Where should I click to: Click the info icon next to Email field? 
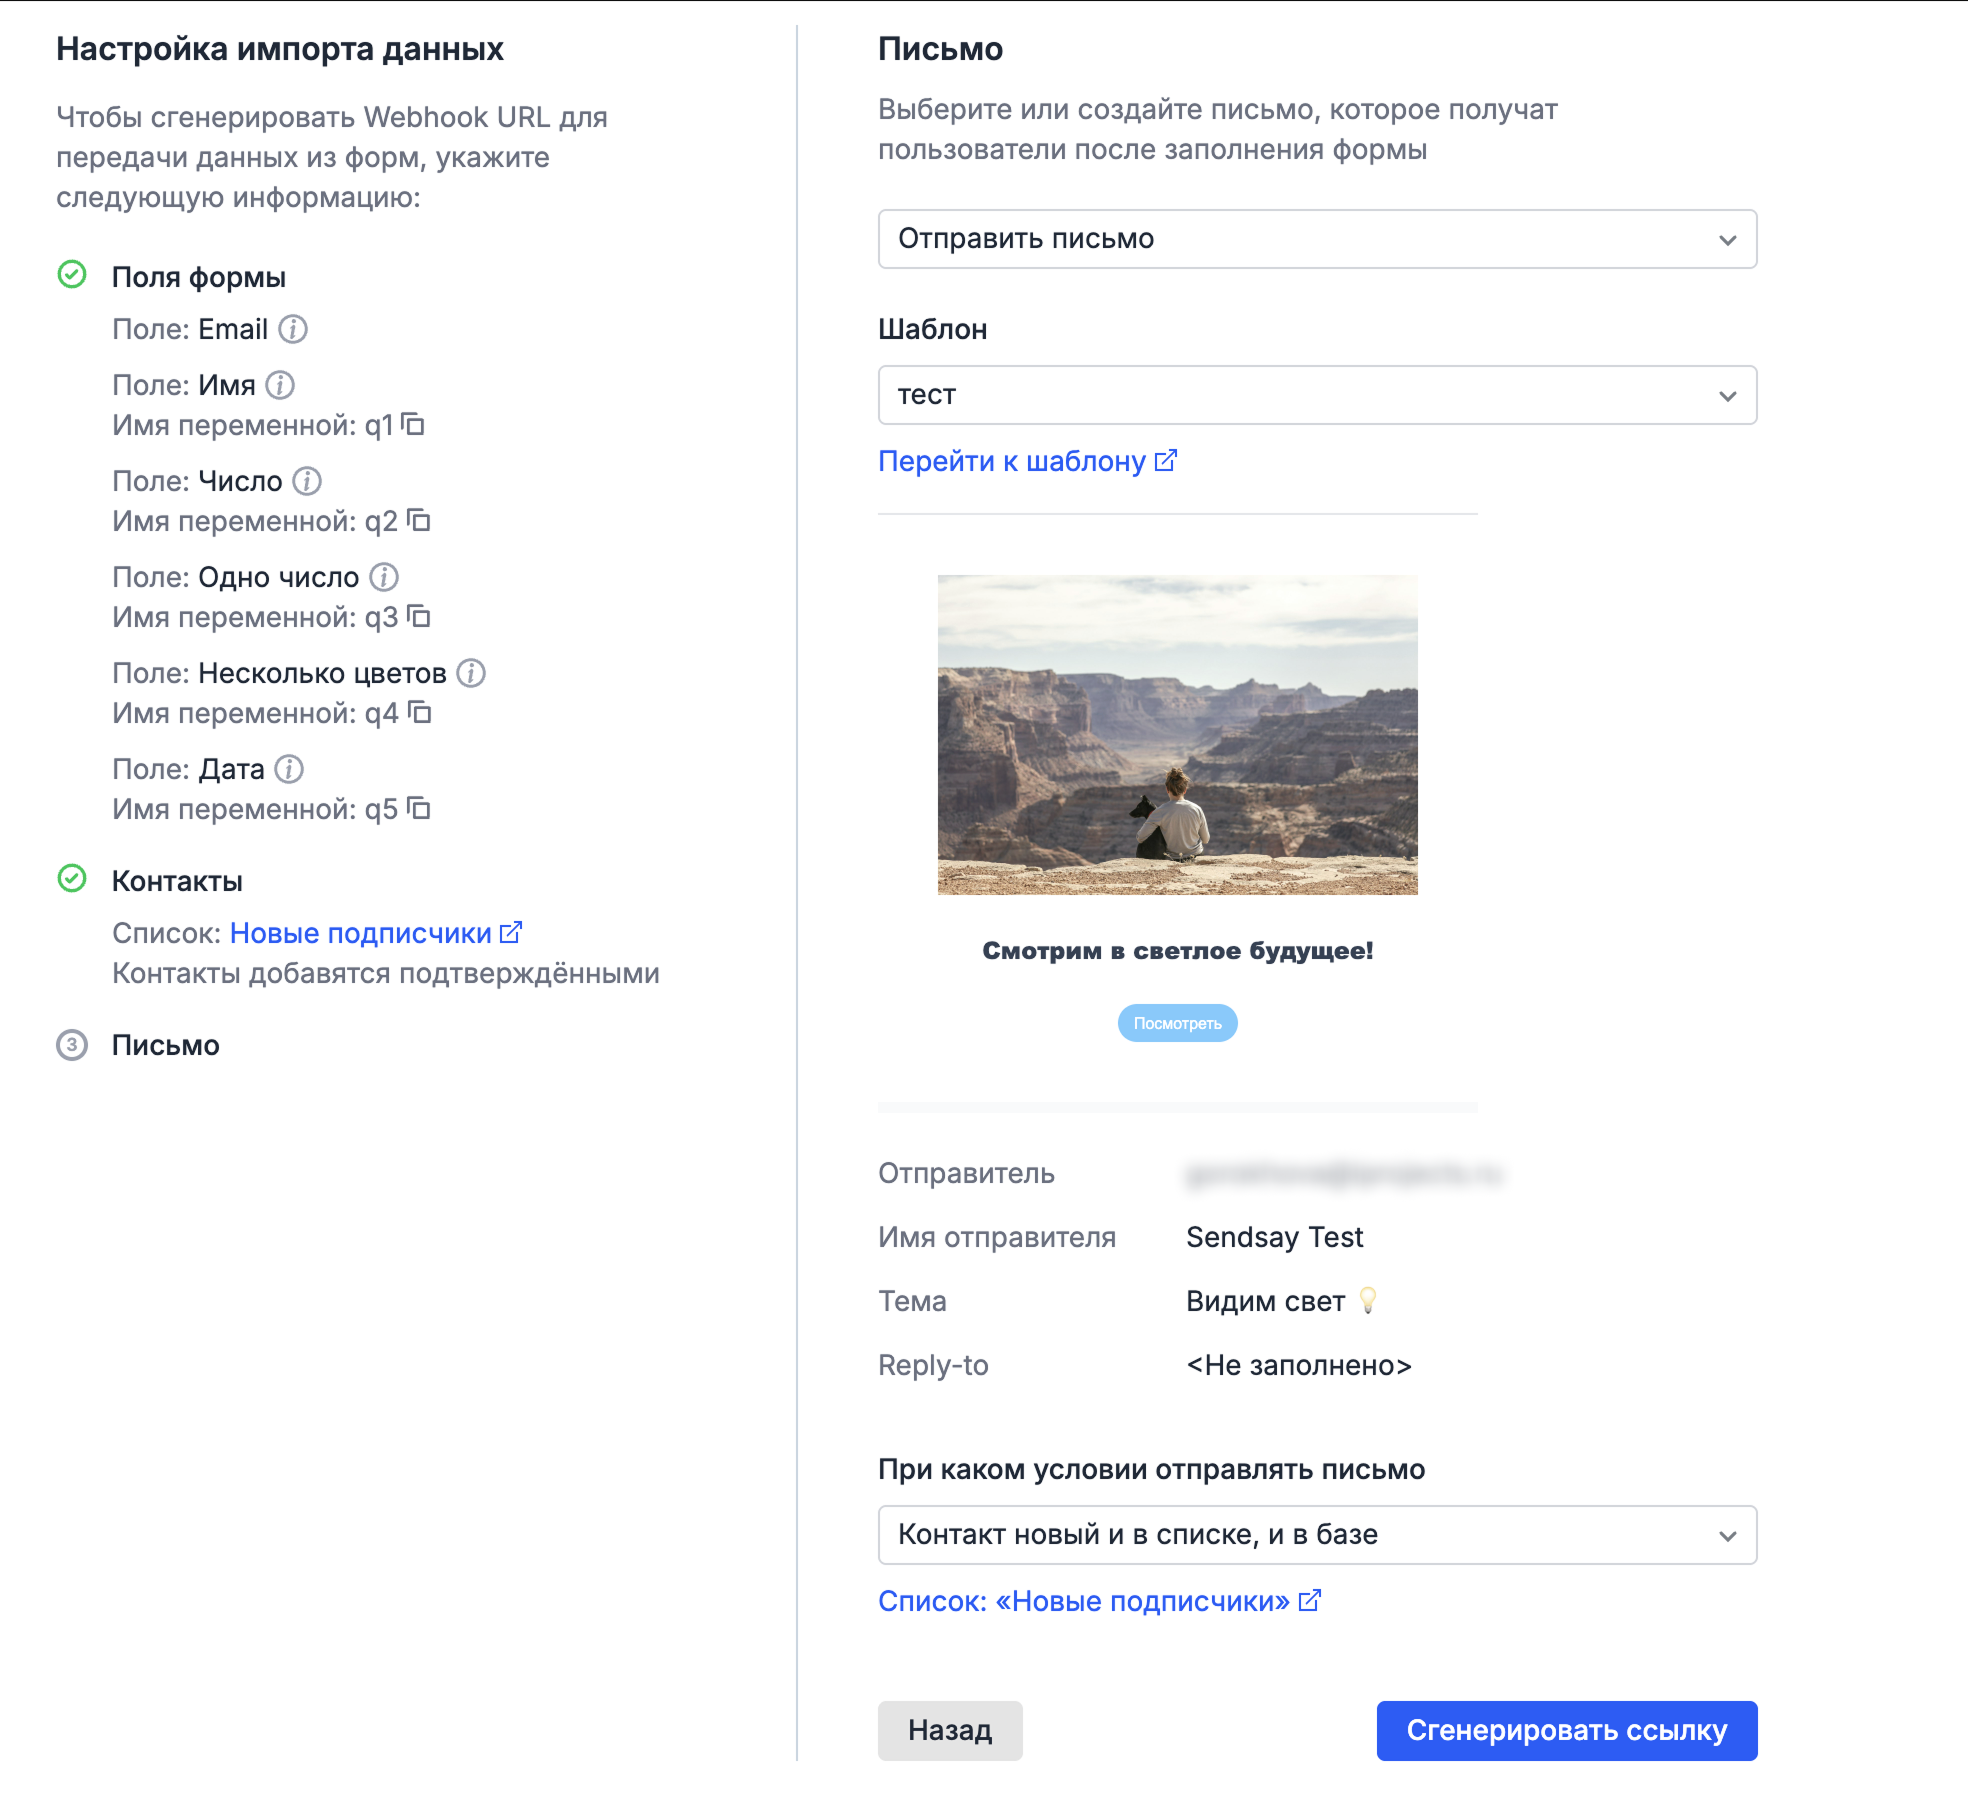click(x=292, y=329)
